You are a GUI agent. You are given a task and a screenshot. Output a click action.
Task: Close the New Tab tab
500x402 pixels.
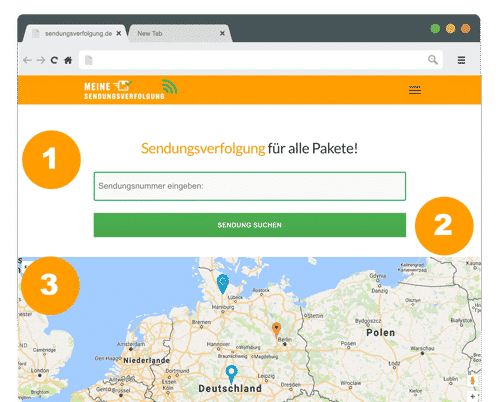tap(222, 34)
